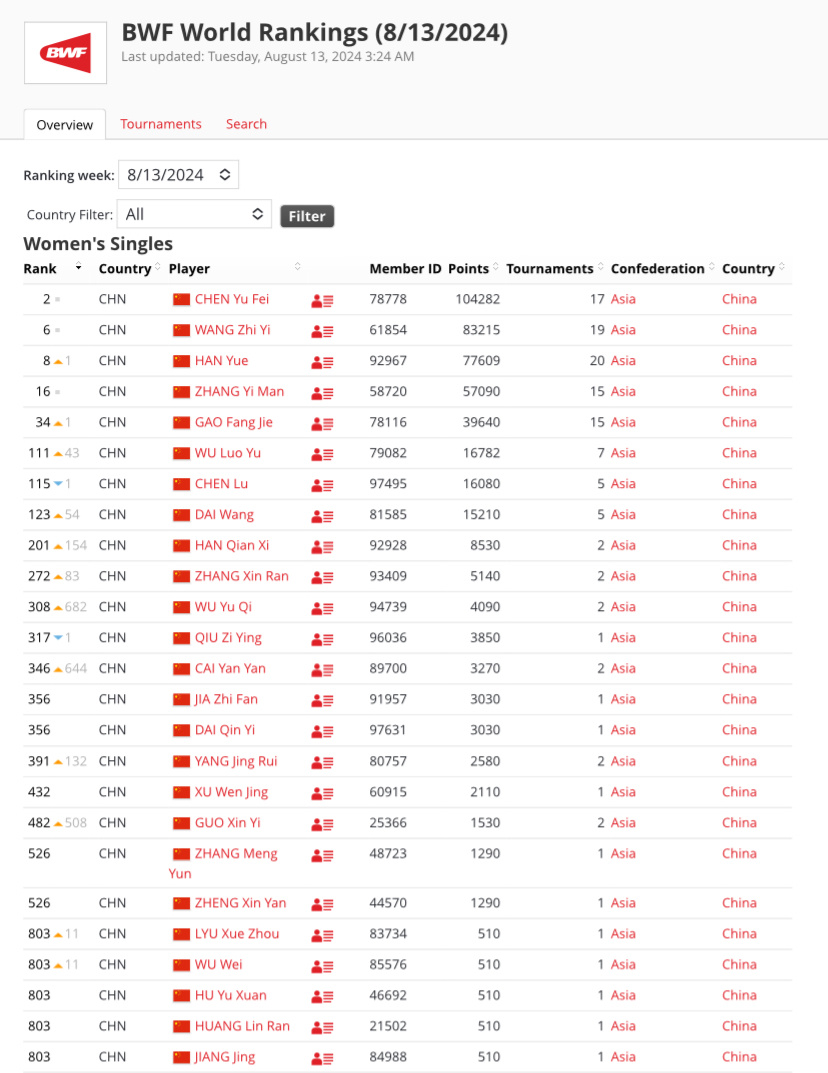The width and height of the screenshot is (828, 1073).
Task: Select the Overview tab
Action: (x=65, y=125)
